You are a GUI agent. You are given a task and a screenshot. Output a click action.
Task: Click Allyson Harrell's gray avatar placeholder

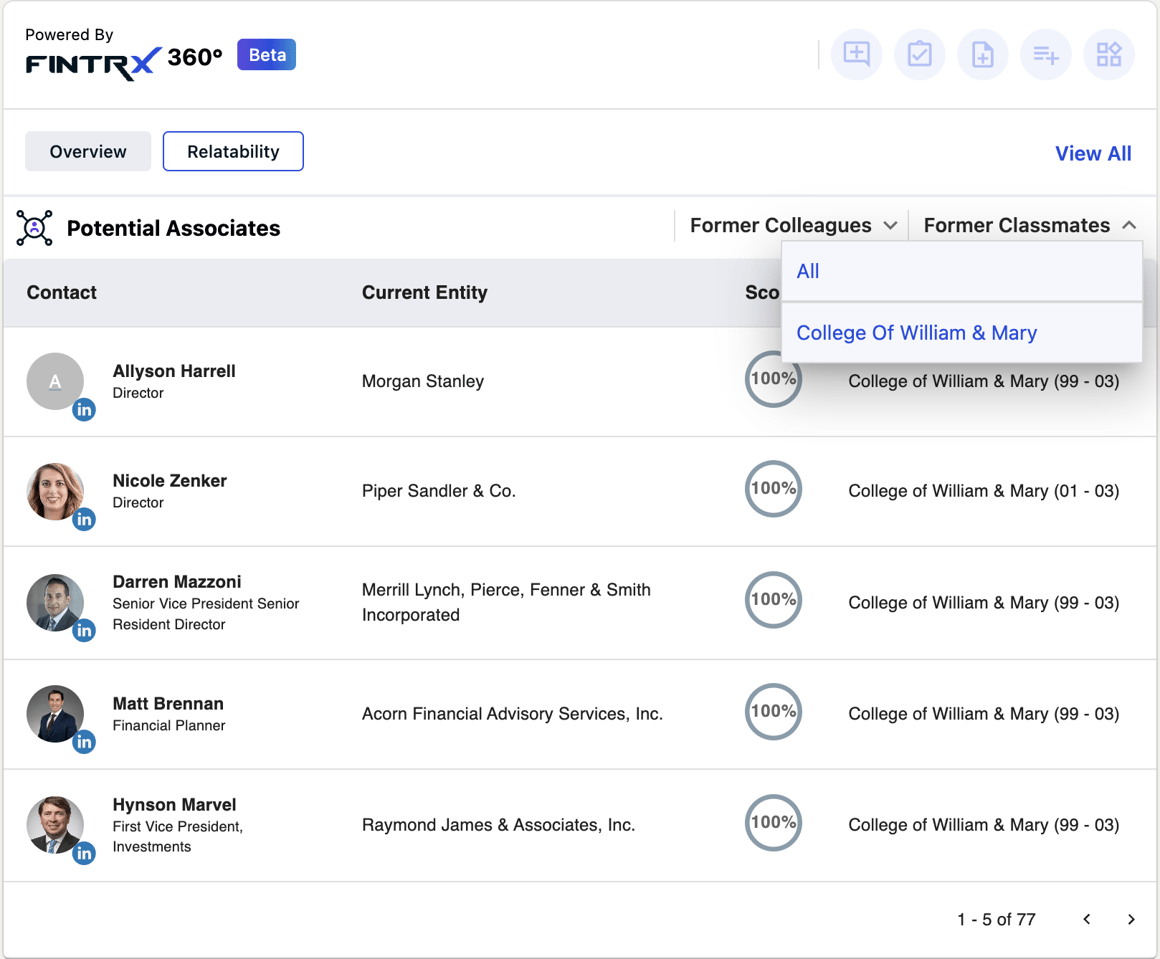pos(55,381)
